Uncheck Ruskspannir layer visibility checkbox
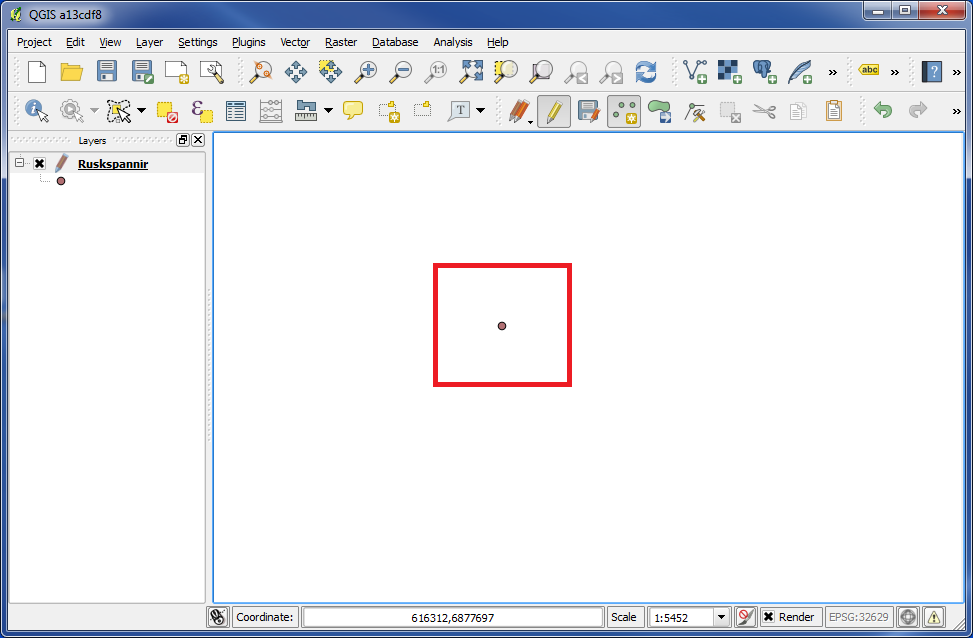Image resolution: width=973 pixels, height=638 pixels. [40, 163]
